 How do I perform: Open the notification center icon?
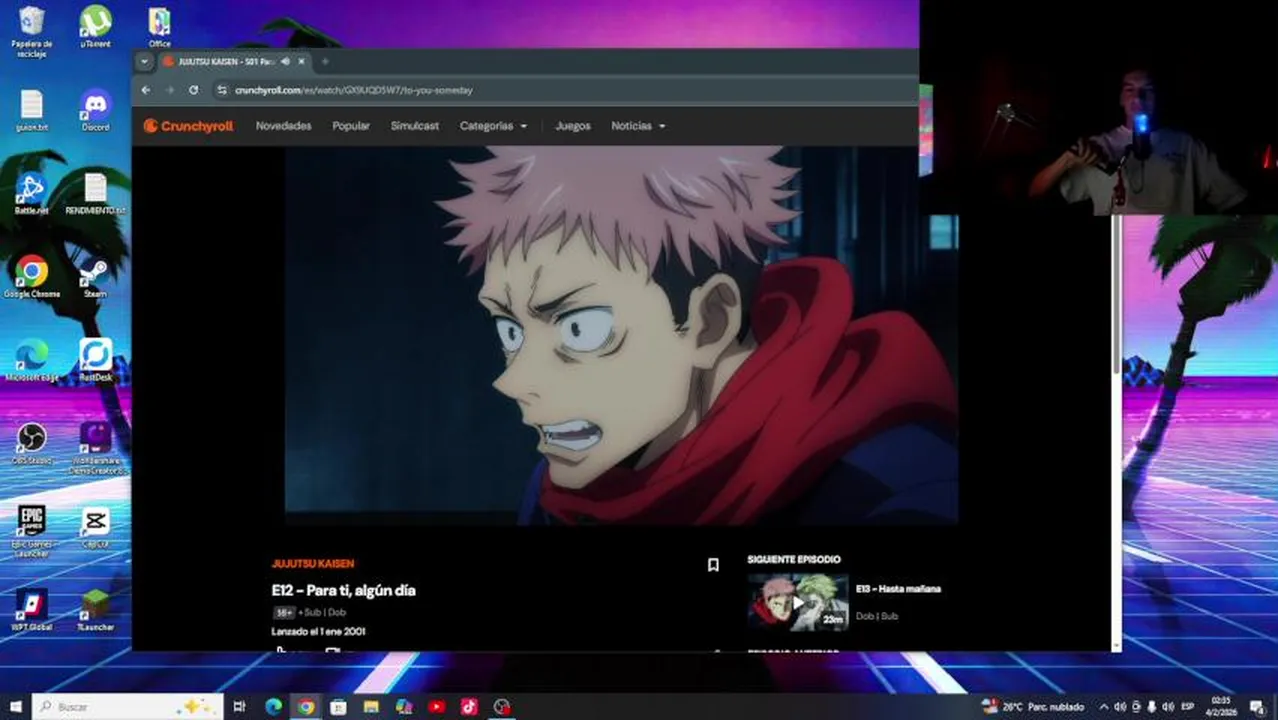(x=1257, y=707)
